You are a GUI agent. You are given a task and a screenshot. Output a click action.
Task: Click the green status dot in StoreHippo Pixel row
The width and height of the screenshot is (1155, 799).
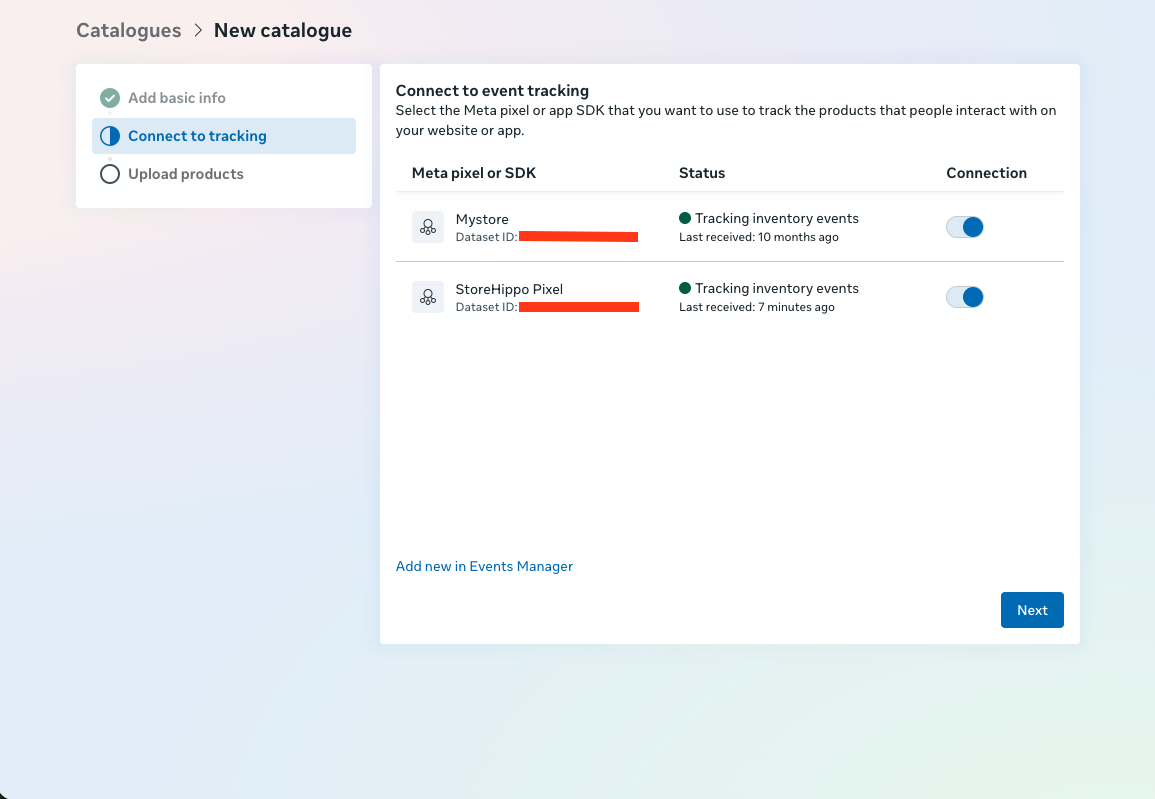pyautogui.click(x=685, y=288)
